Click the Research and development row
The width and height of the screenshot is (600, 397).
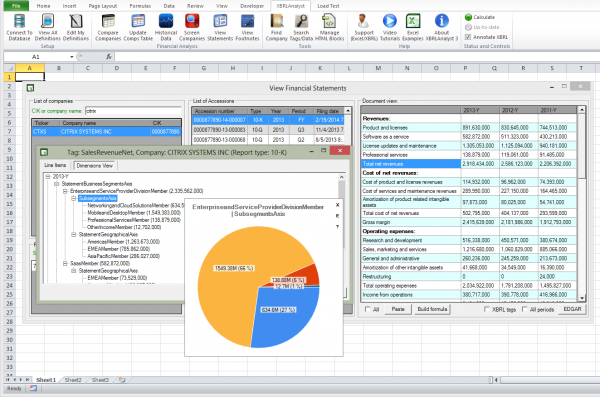point(468,240)
